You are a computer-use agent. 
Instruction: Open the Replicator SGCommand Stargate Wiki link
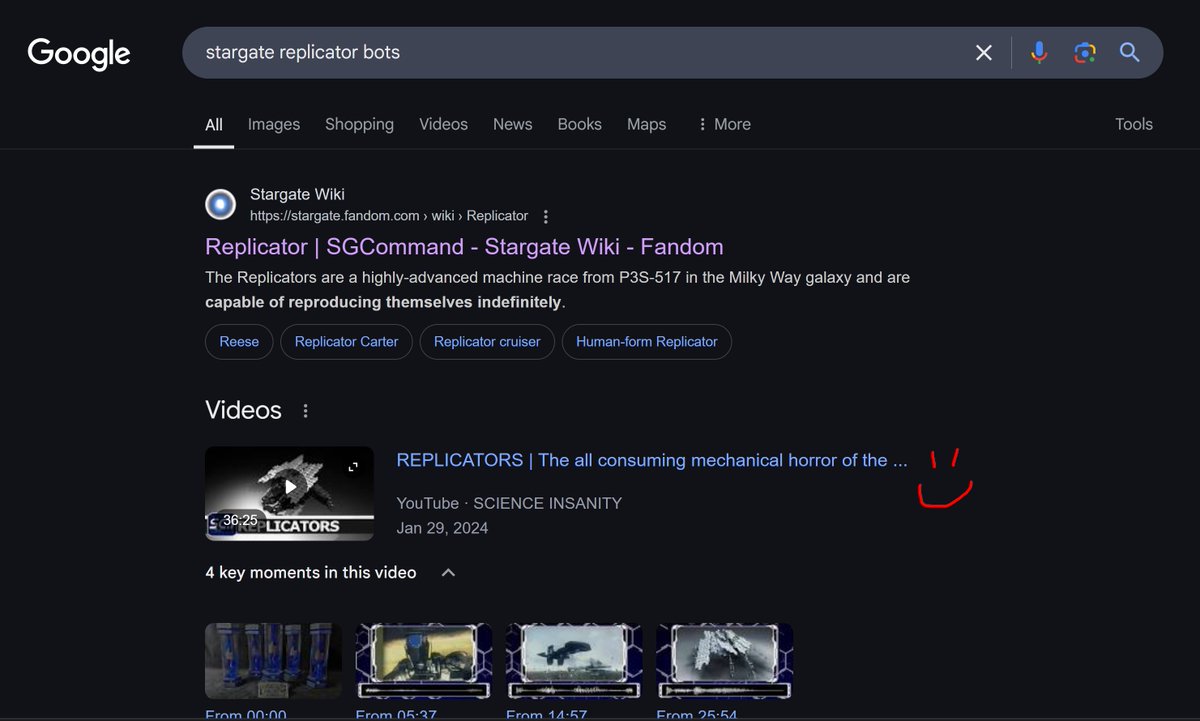[464, 247]
